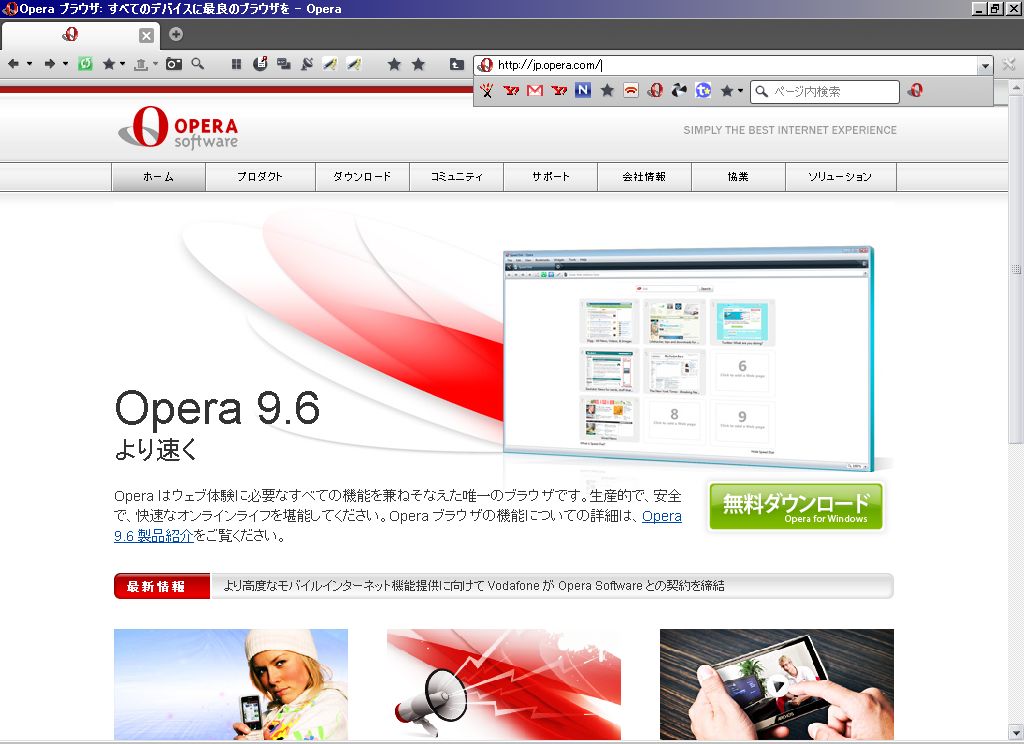Open the closed tabs trash icon
Screen dimensions: 1024x744
[140, 64]
